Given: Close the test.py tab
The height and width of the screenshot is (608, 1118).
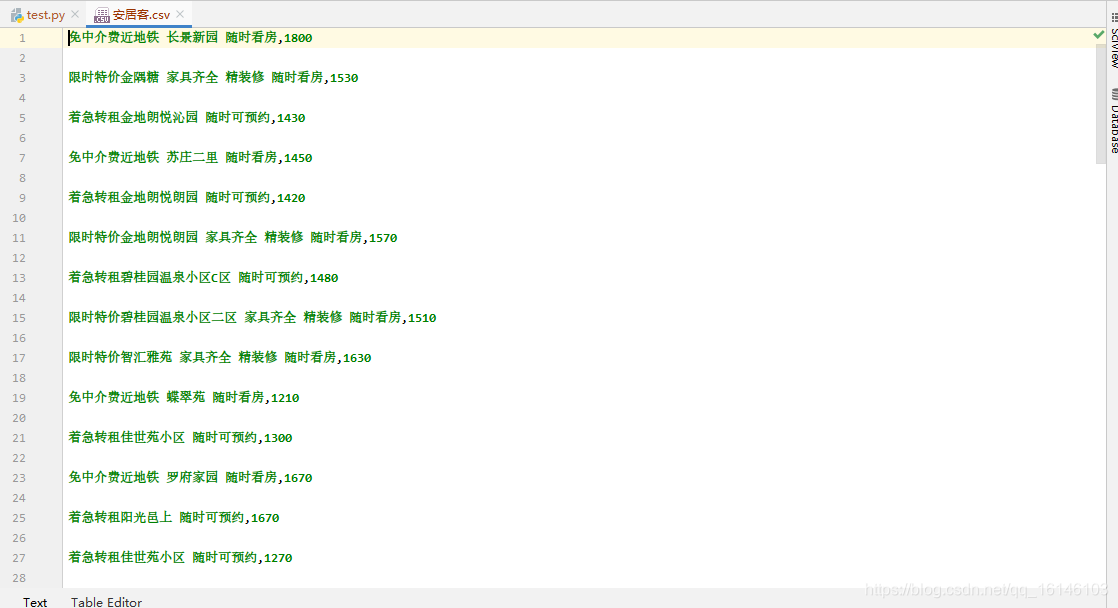Looking at the screenshot, I should click(x=75, y=14).
